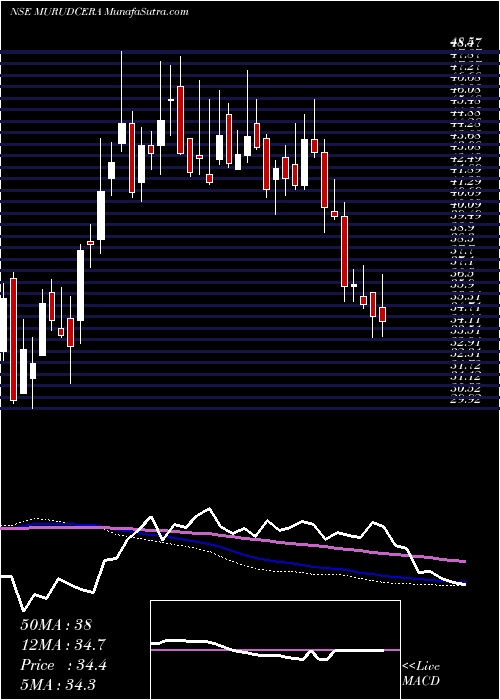Click the 31.12 price axis label
This screenshot has width=500, height=700.
[466, 377]
